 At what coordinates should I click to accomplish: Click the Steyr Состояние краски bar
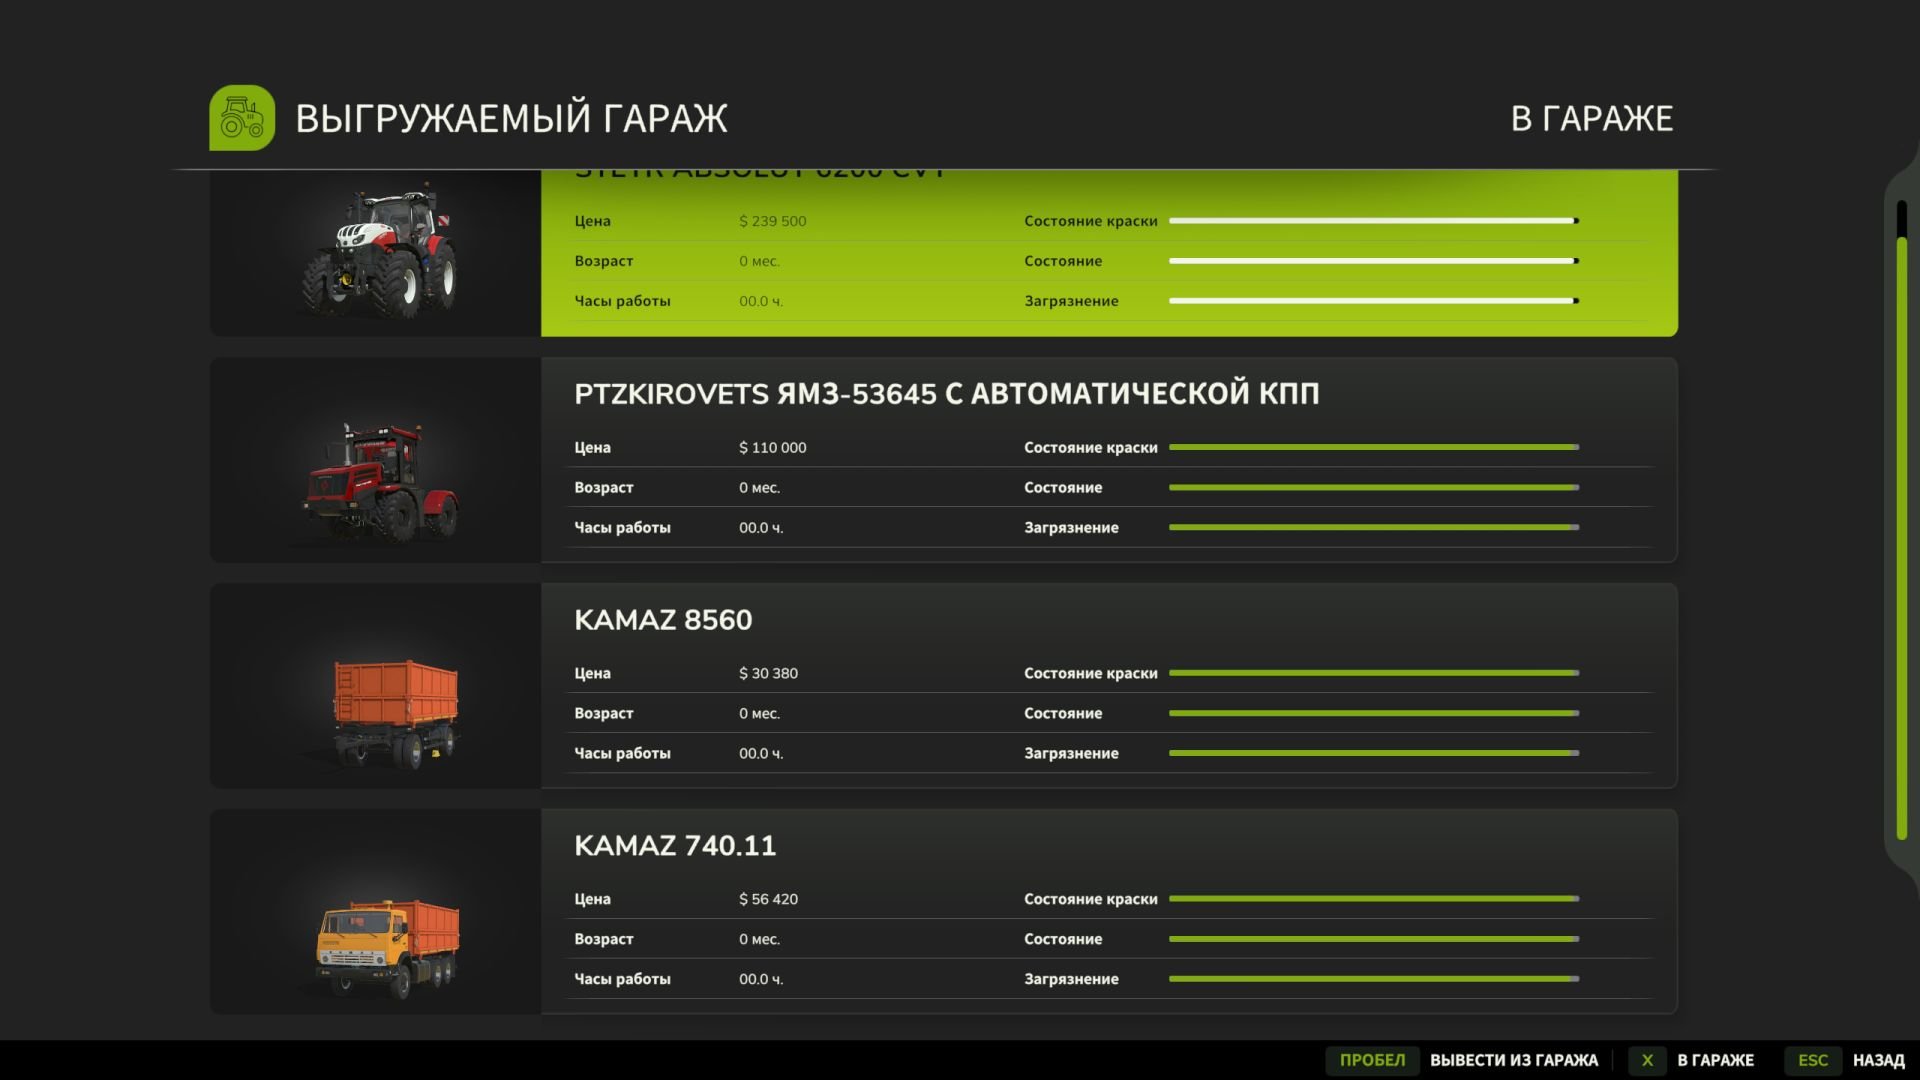tap(1374, 221)
